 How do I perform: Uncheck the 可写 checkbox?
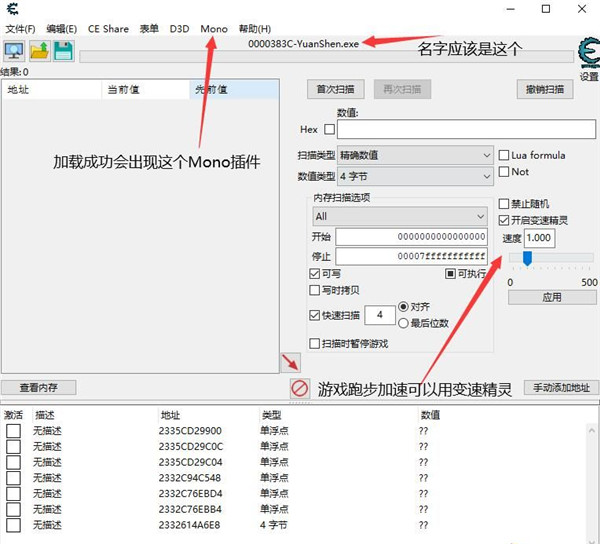tap(314, 274)
